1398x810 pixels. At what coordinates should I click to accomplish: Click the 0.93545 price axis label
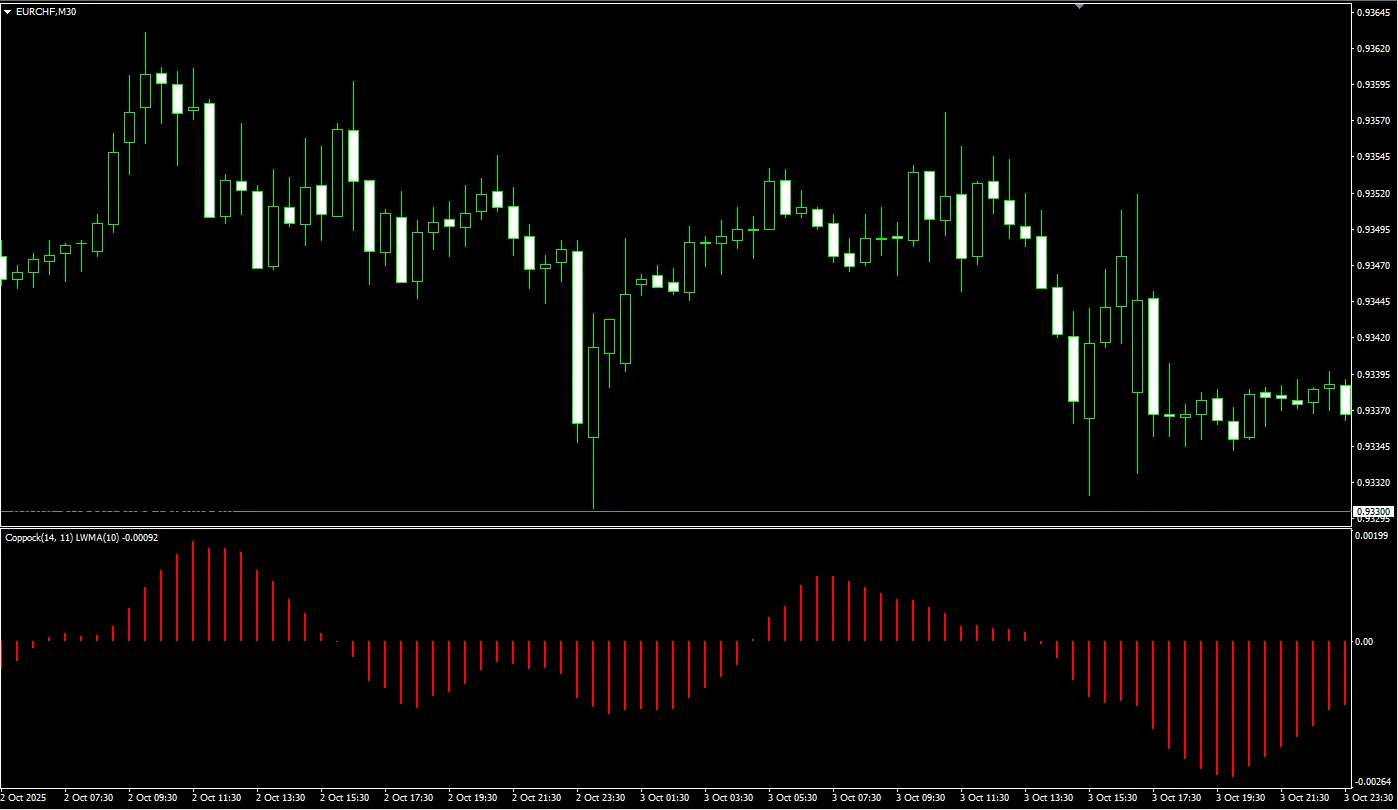pos(1374,157)
